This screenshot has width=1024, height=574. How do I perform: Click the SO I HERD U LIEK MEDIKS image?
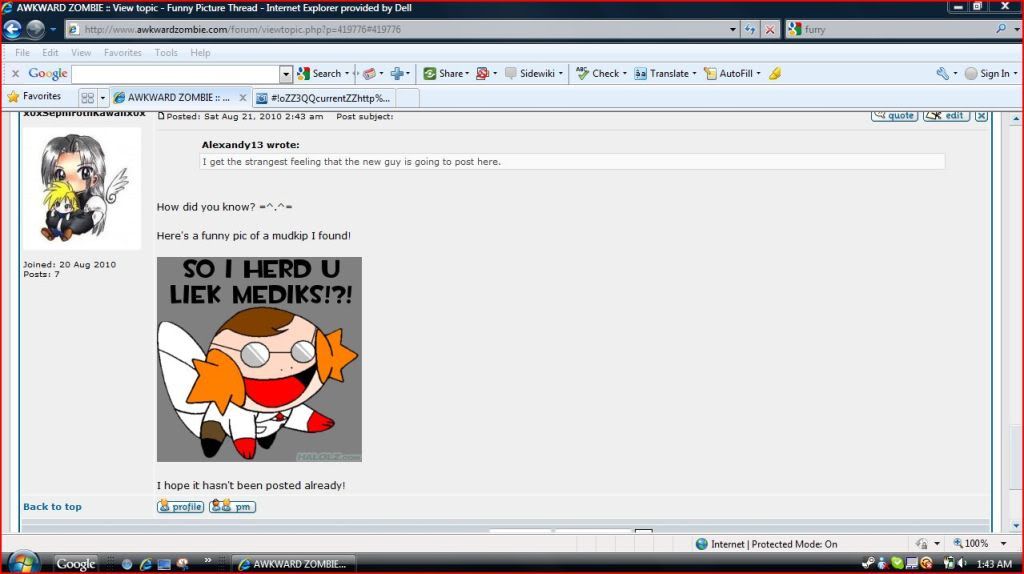coord(259,359)
